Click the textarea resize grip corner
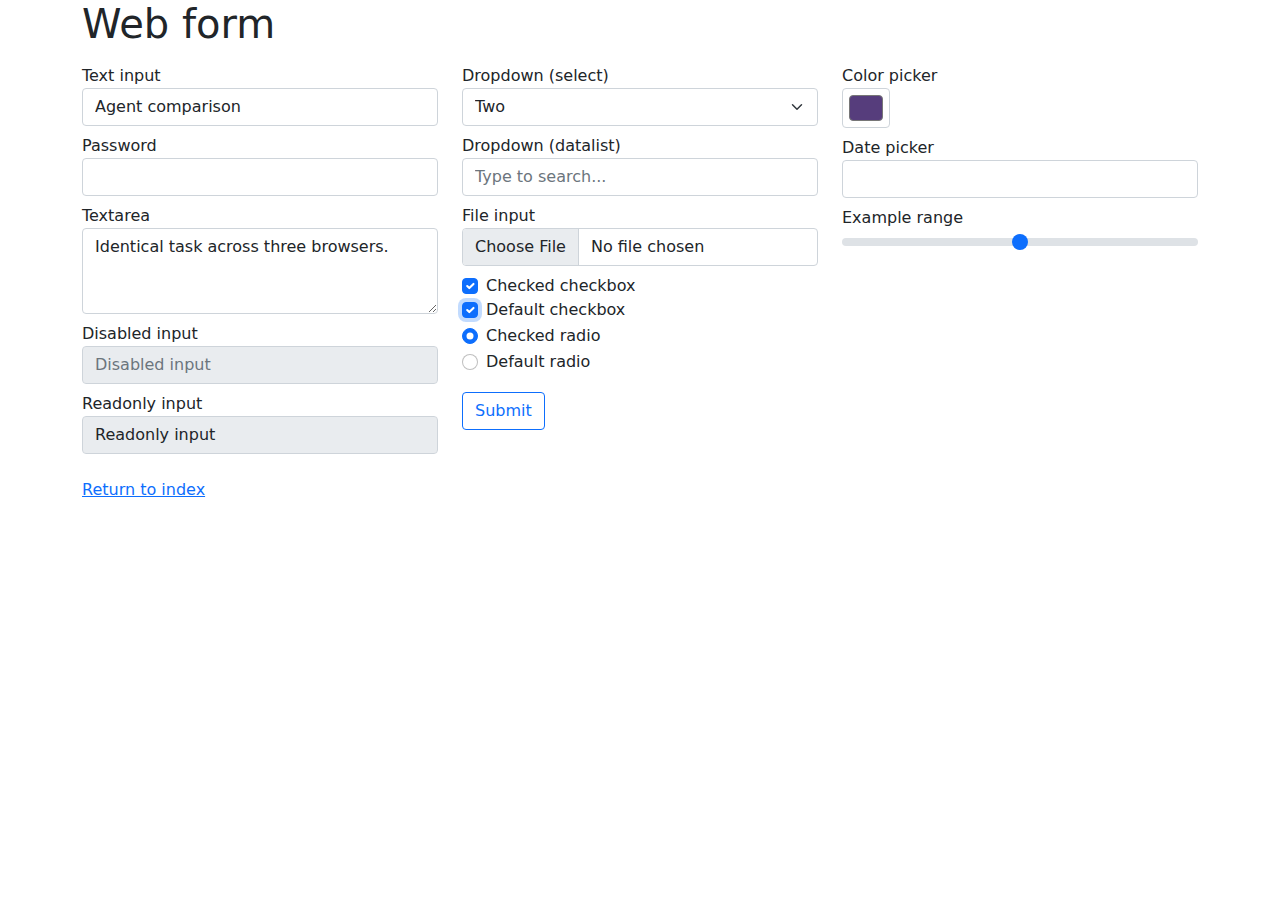This screenshot has height=900, width=1280. click(x=432, y=308)
